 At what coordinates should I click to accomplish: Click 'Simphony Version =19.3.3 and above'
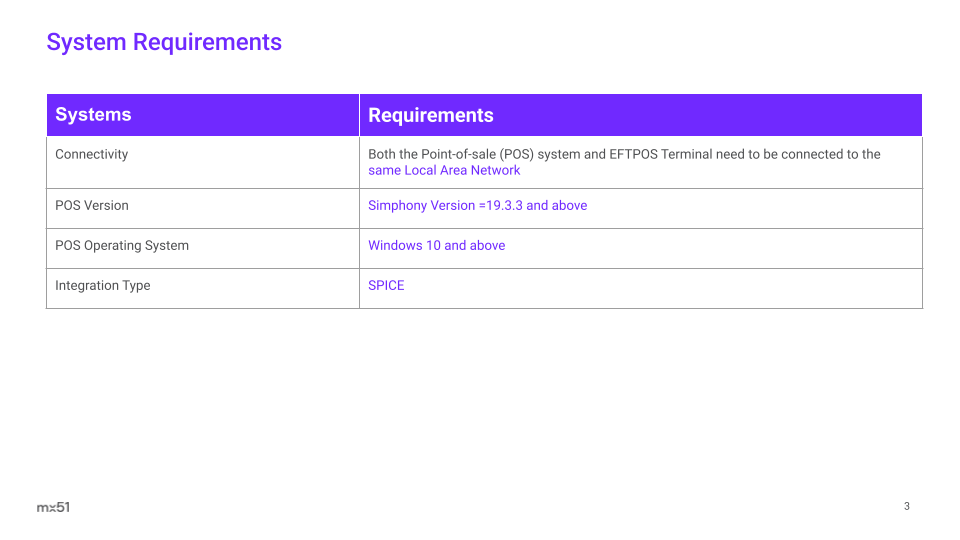[478, 206]
